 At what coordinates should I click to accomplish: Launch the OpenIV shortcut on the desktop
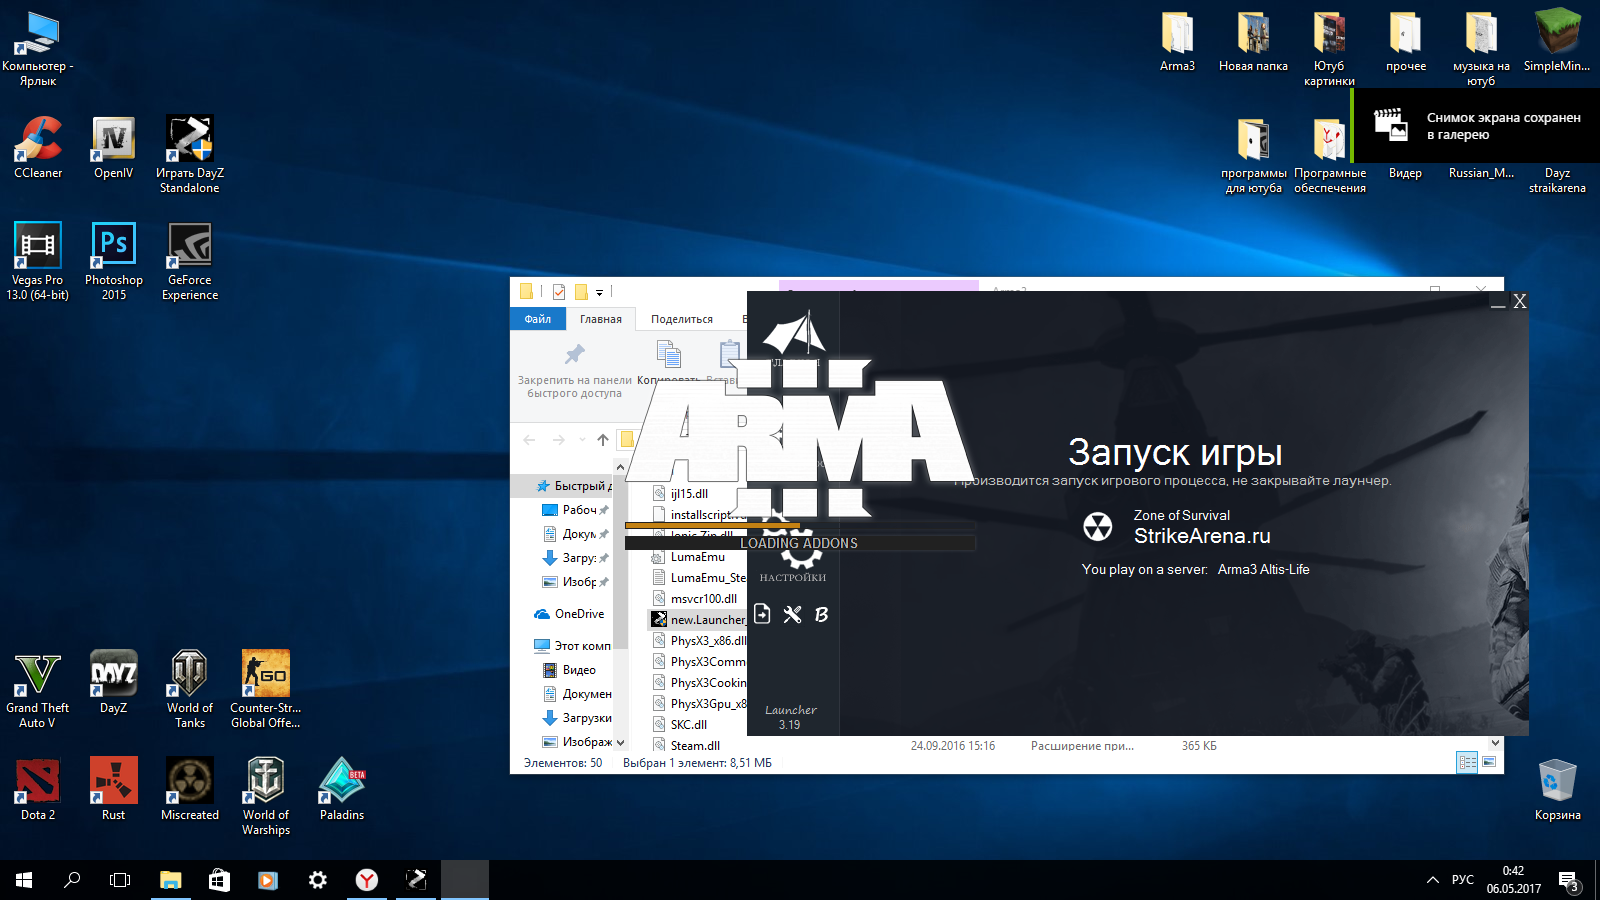[x=114, y=147]
